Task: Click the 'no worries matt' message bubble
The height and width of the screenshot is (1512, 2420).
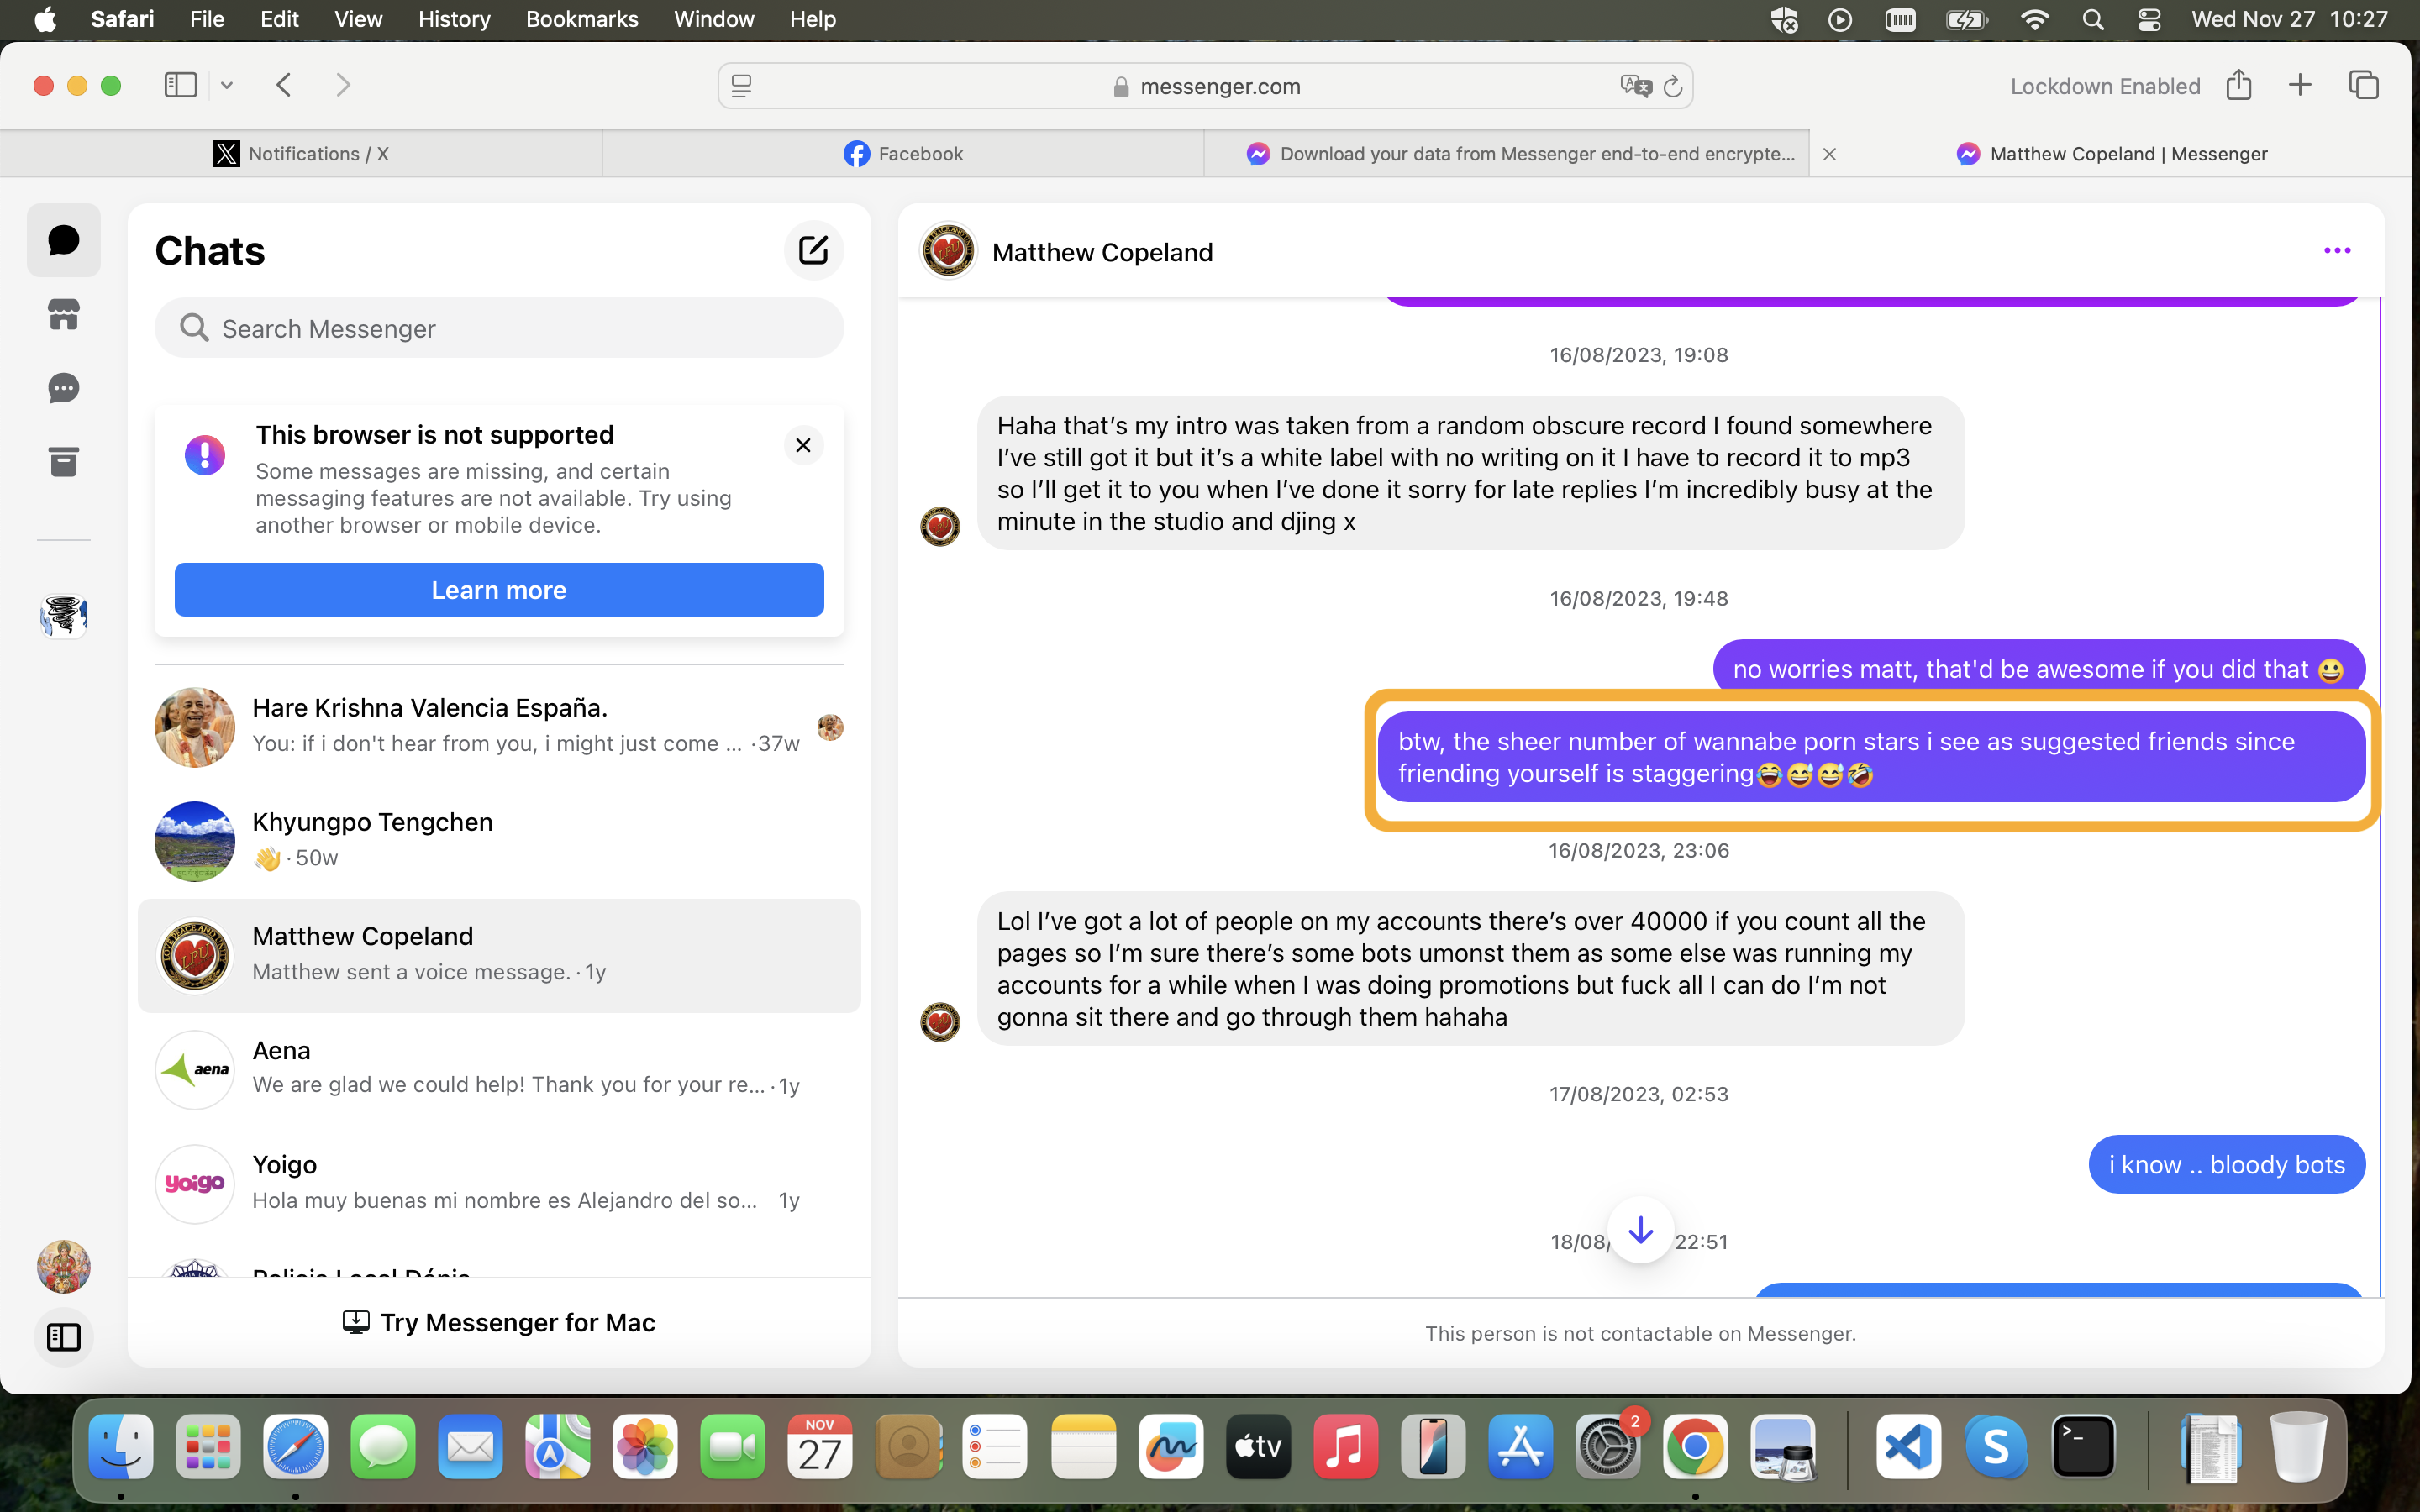Action: 2038,668
